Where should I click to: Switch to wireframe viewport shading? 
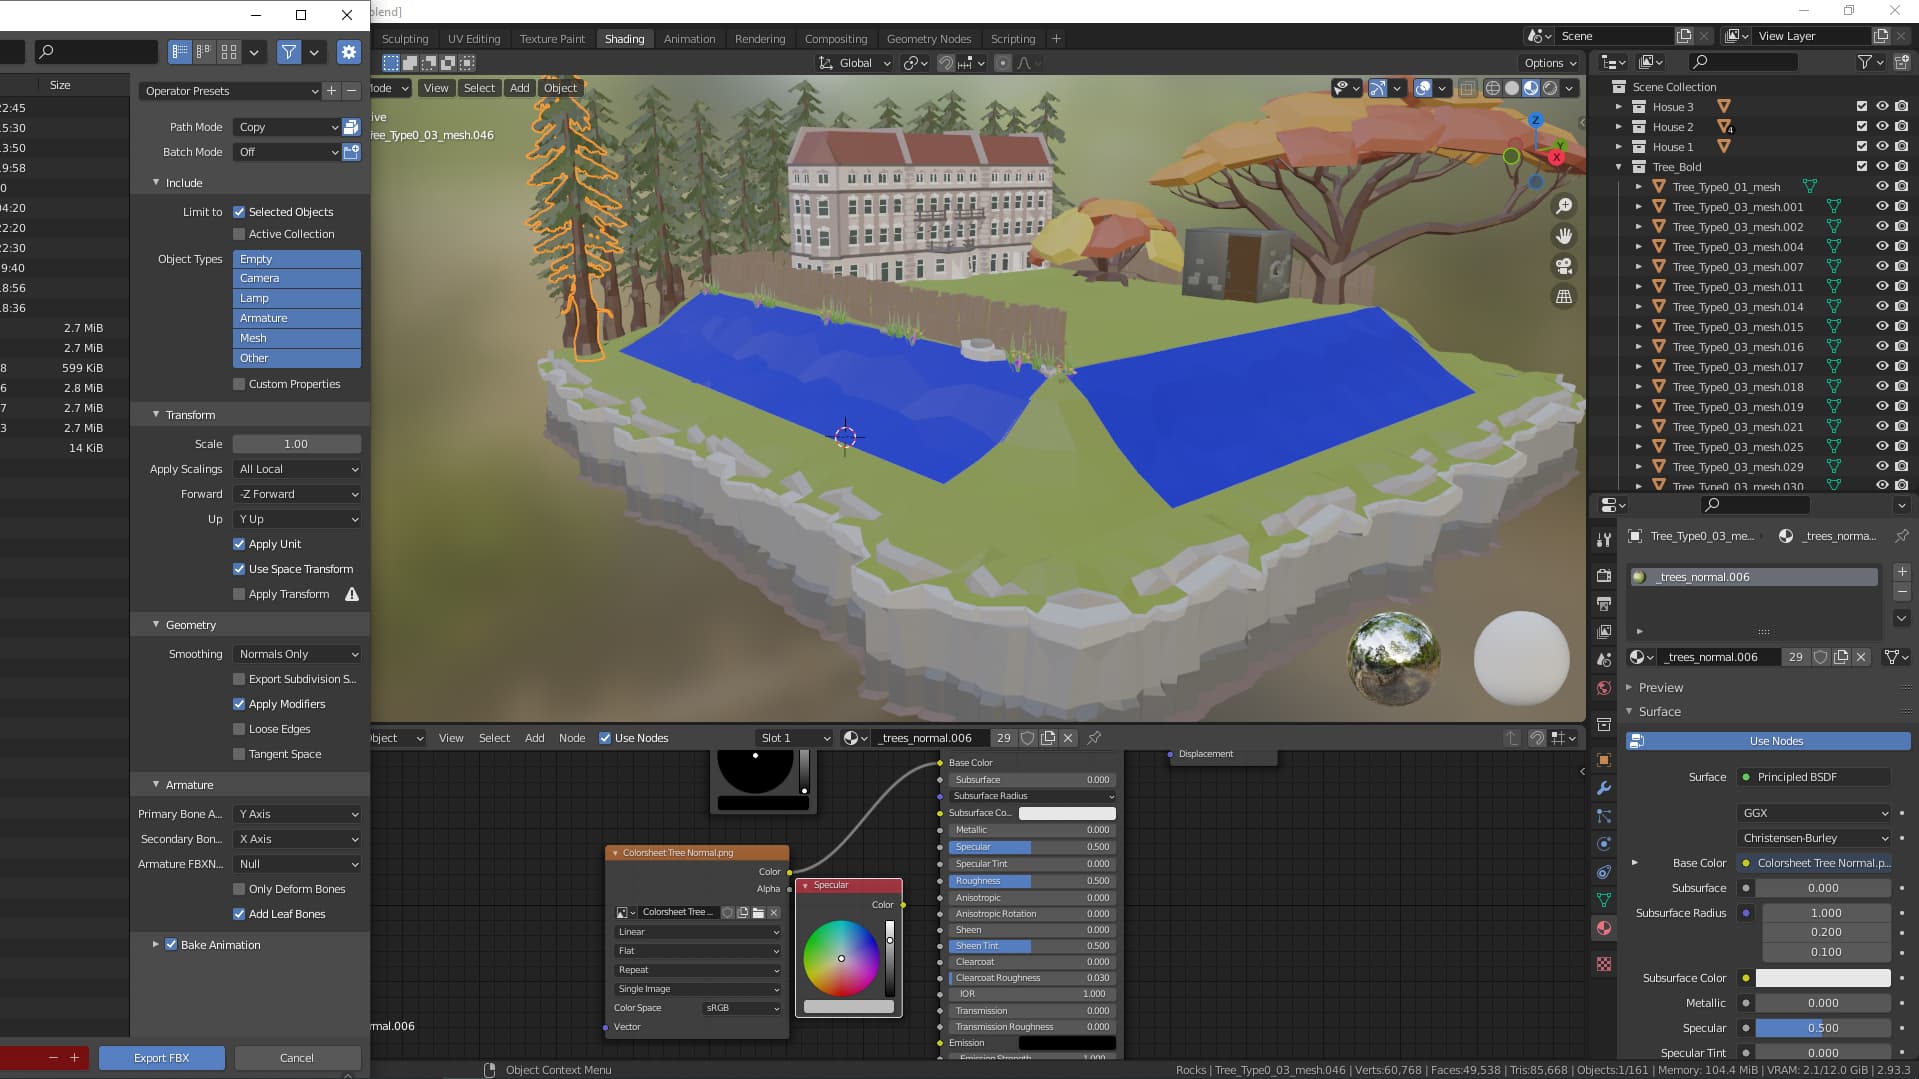(x=1493, y=88)
